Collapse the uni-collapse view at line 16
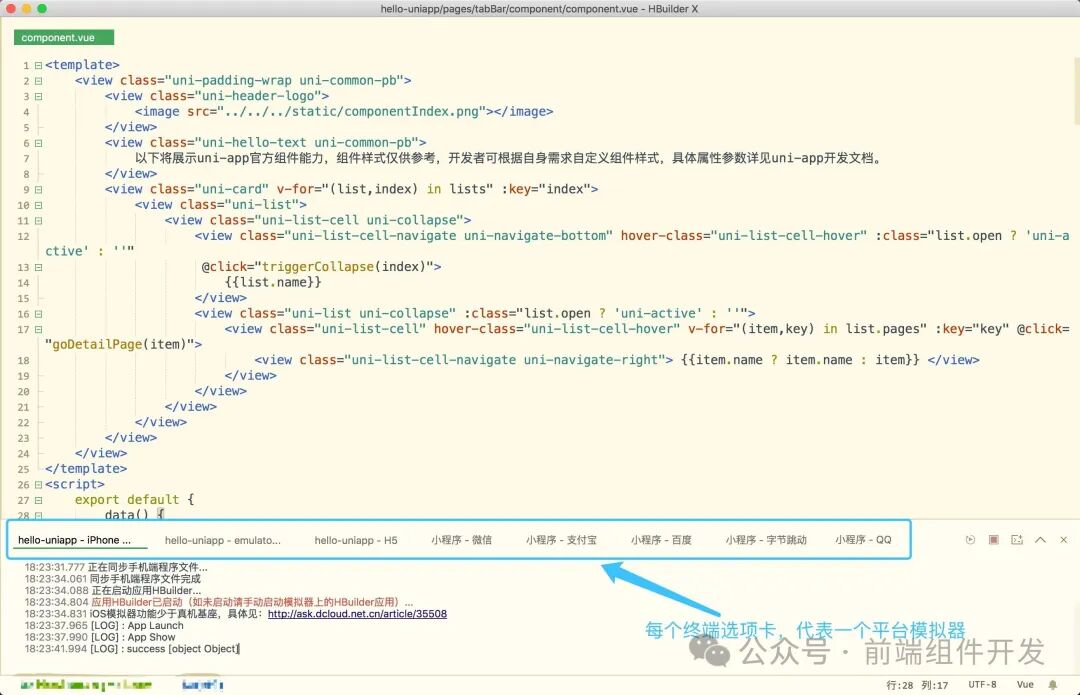1080x695 pixels. [x=39, y=314]
